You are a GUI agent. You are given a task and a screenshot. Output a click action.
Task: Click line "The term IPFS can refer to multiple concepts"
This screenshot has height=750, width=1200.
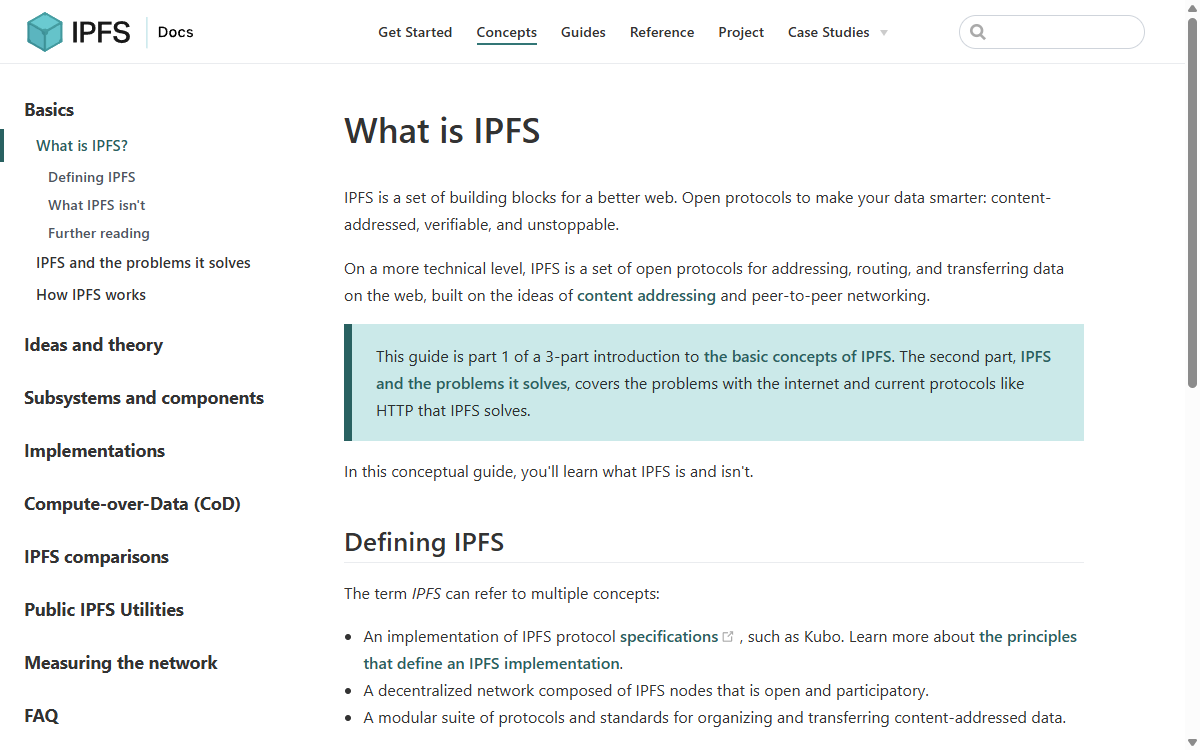(x=502, y=594)
